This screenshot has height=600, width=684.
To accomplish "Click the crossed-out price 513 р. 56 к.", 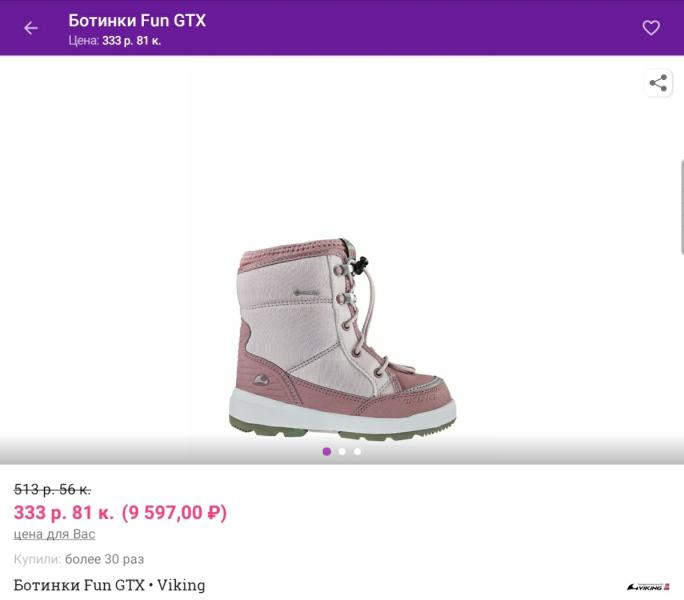I will point(52,490).
